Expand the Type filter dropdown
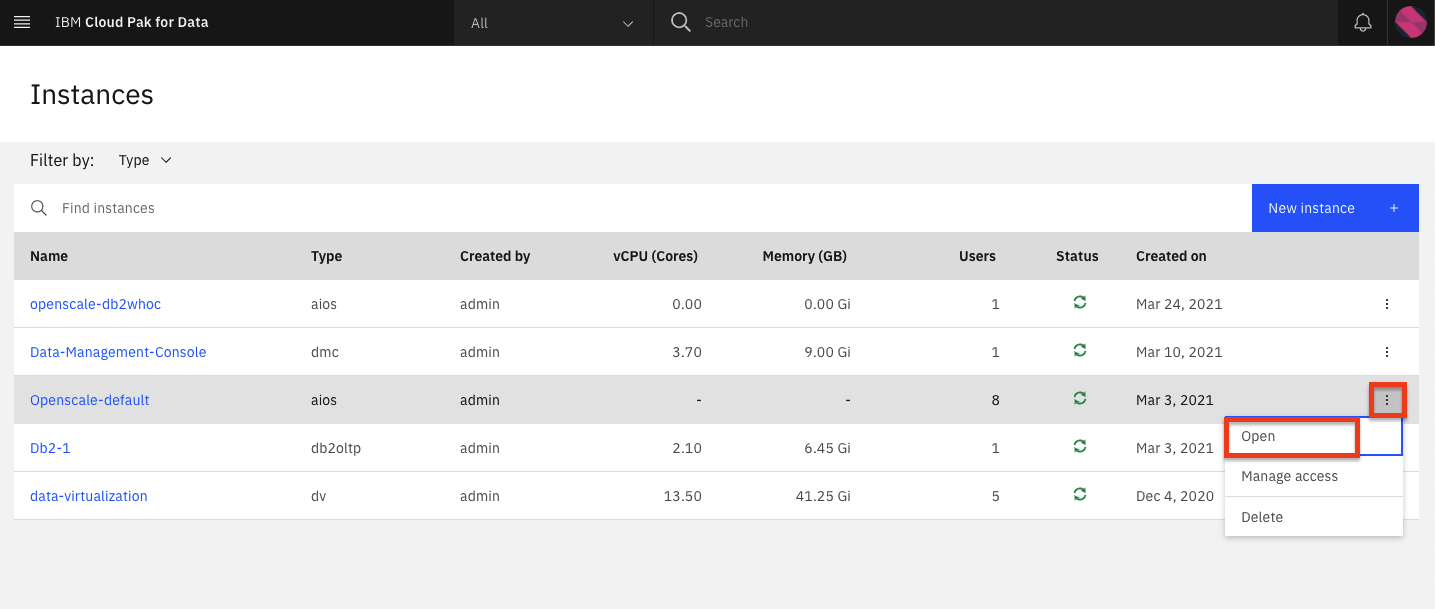The height and width of the screenshot is (609, 1435). point(145,160)
